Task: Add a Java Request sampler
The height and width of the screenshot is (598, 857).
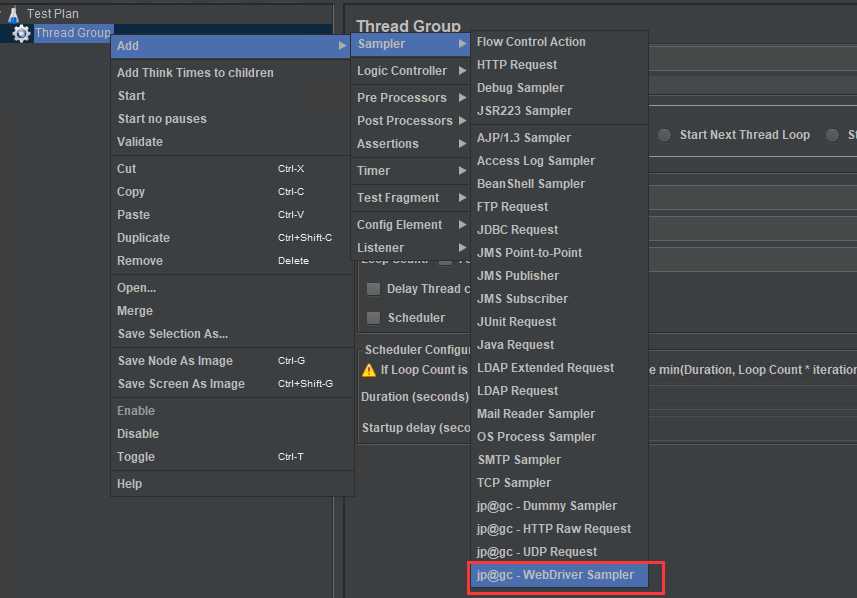Action: 560,344
